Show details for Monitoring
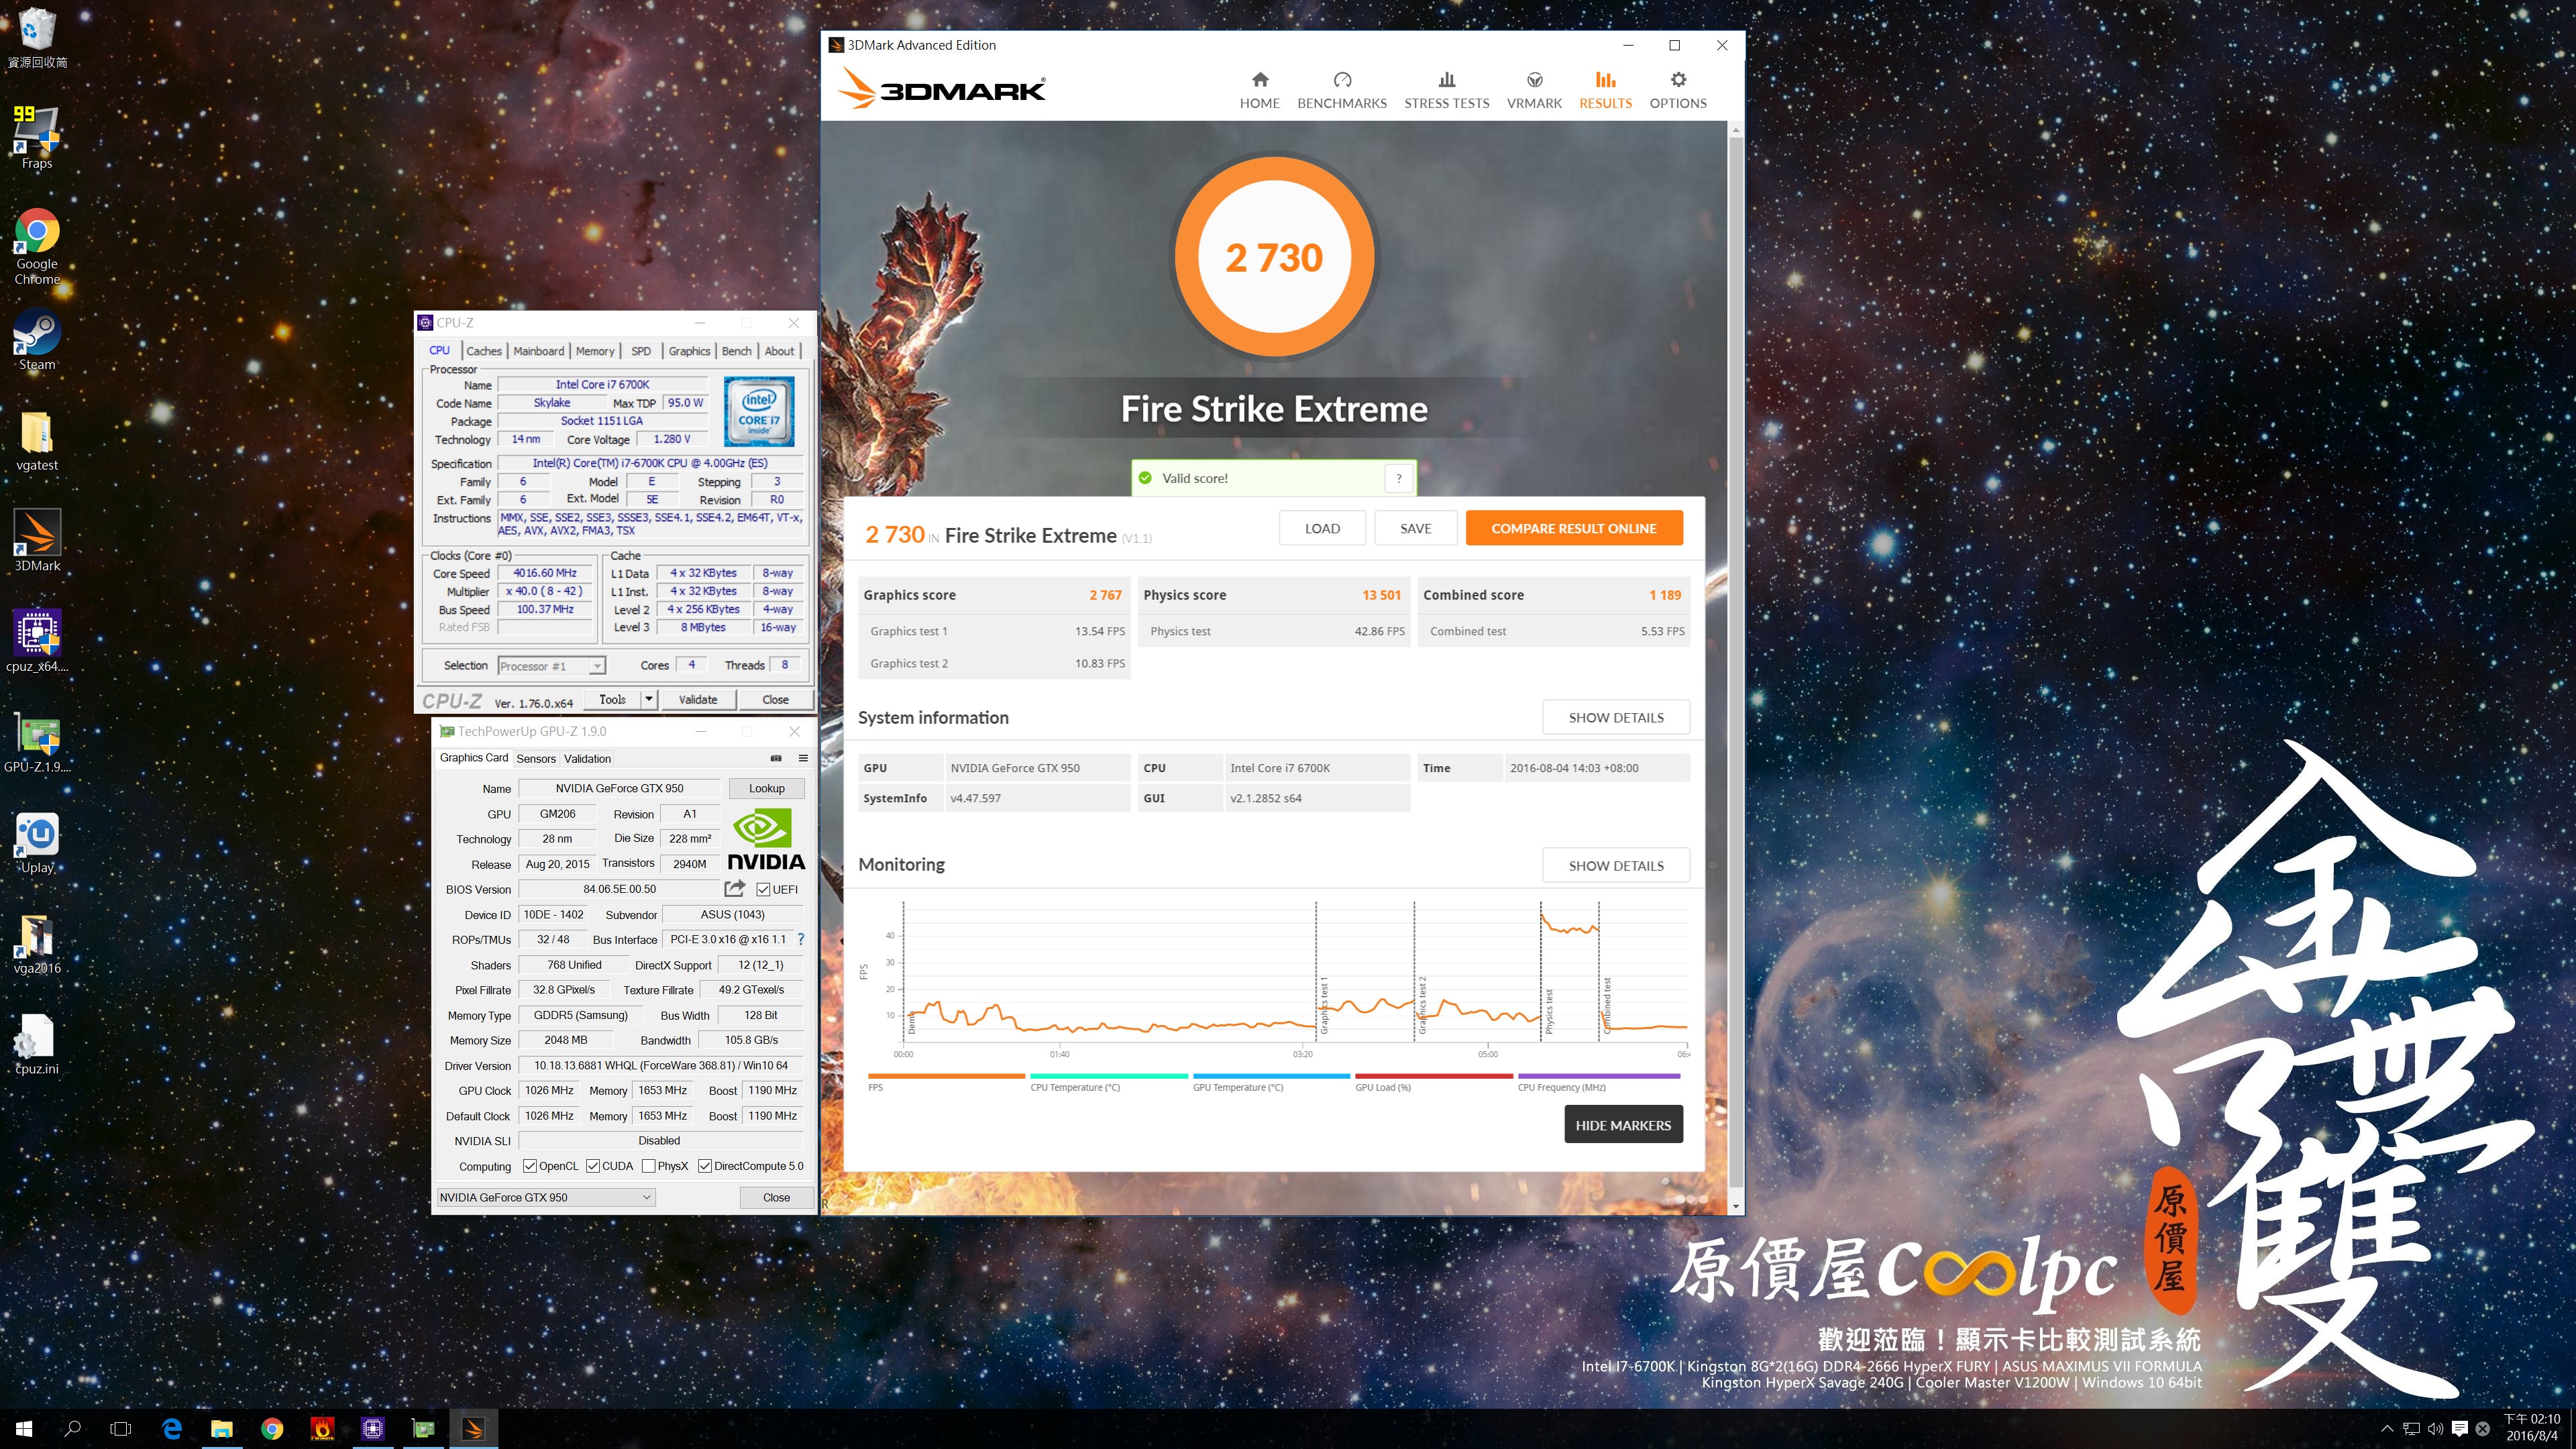The image size is (2576, 1449). pos(1616,865)
